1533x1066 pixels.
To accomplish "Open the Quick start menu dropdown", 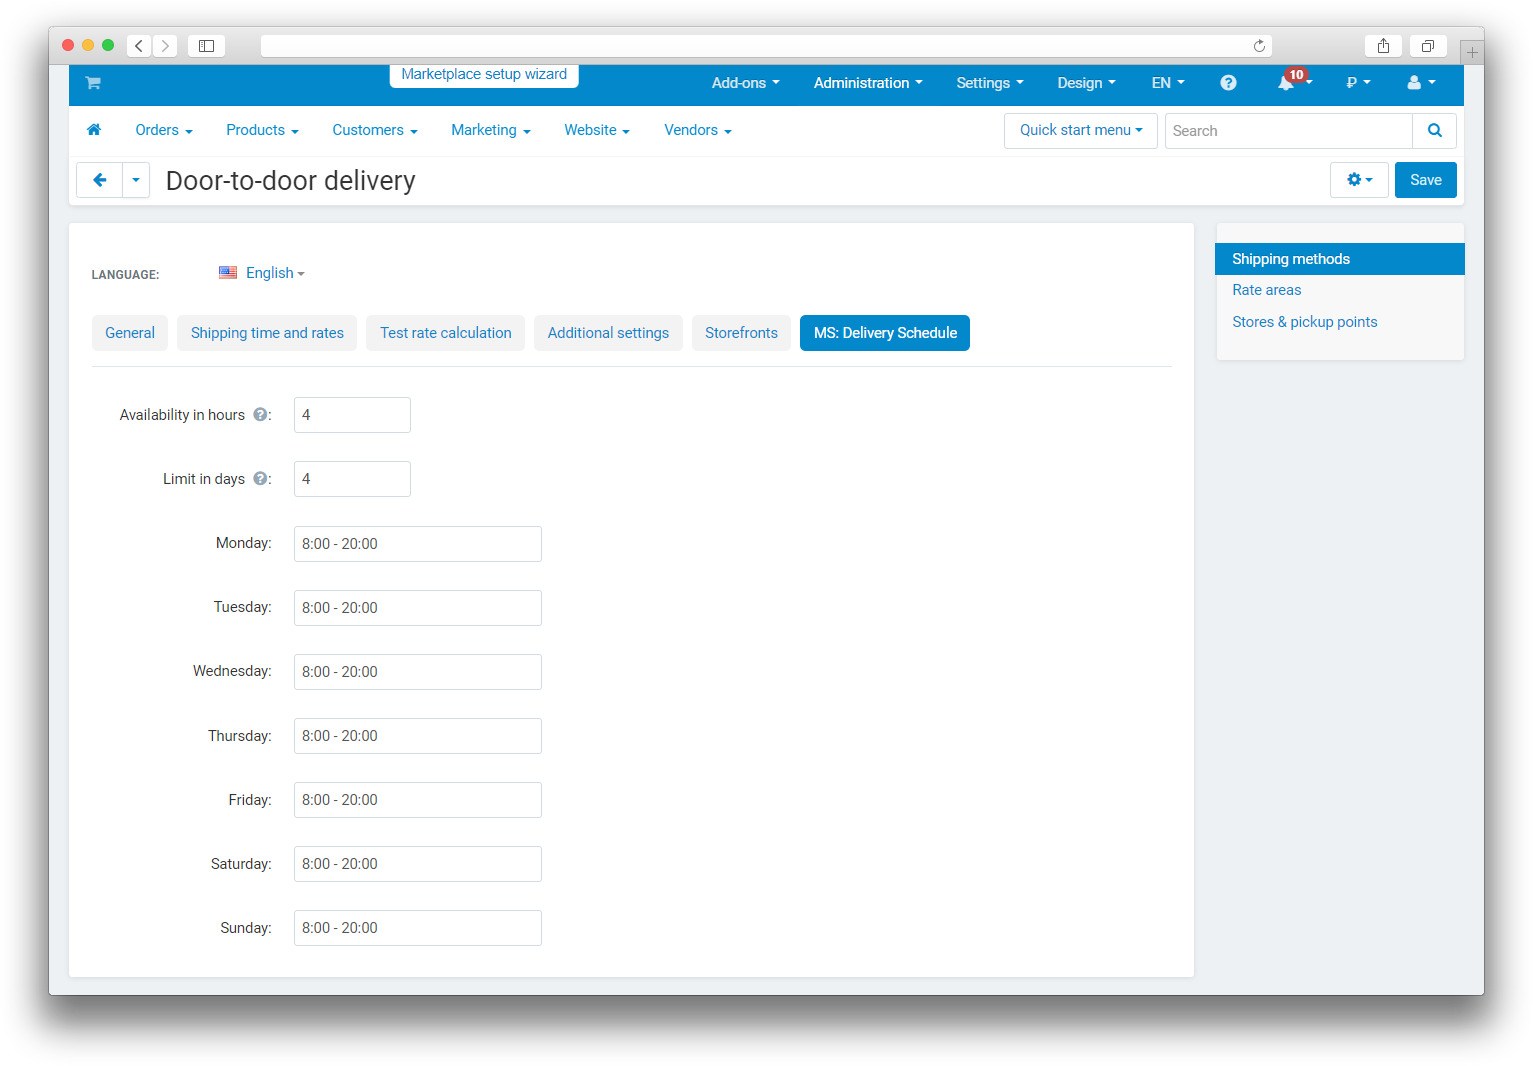I will pyautogui.click(x=1080, y=131).
